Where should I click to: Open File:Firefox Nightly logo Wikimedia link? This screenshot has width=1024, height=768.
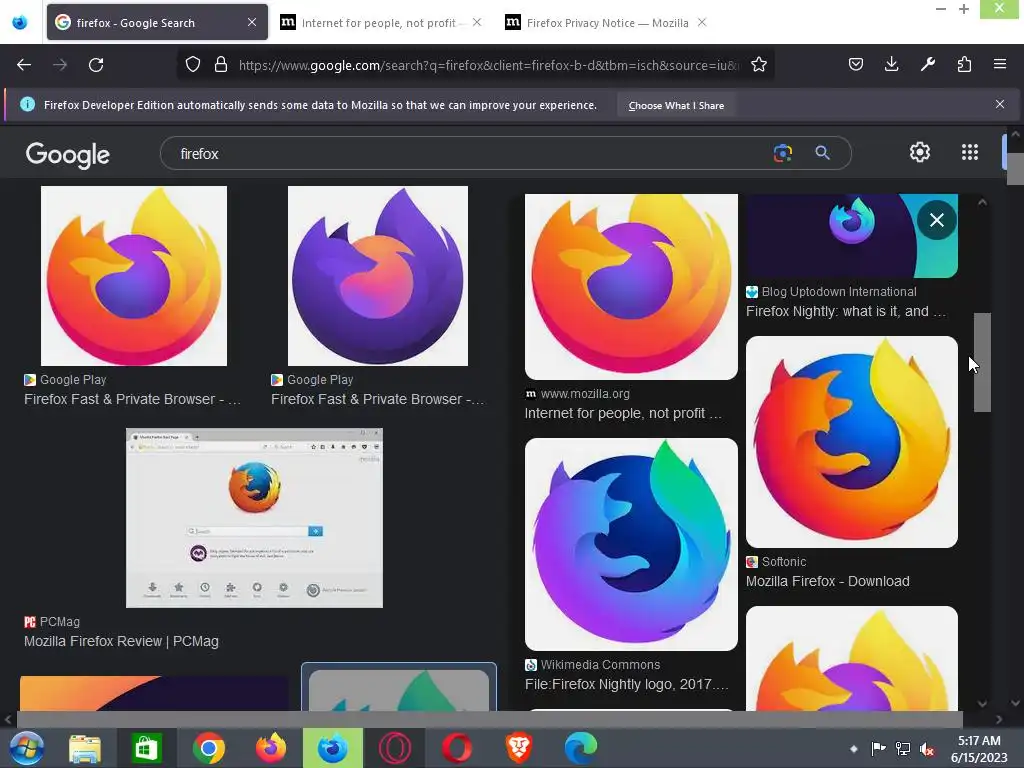click(x=626, y=684)
